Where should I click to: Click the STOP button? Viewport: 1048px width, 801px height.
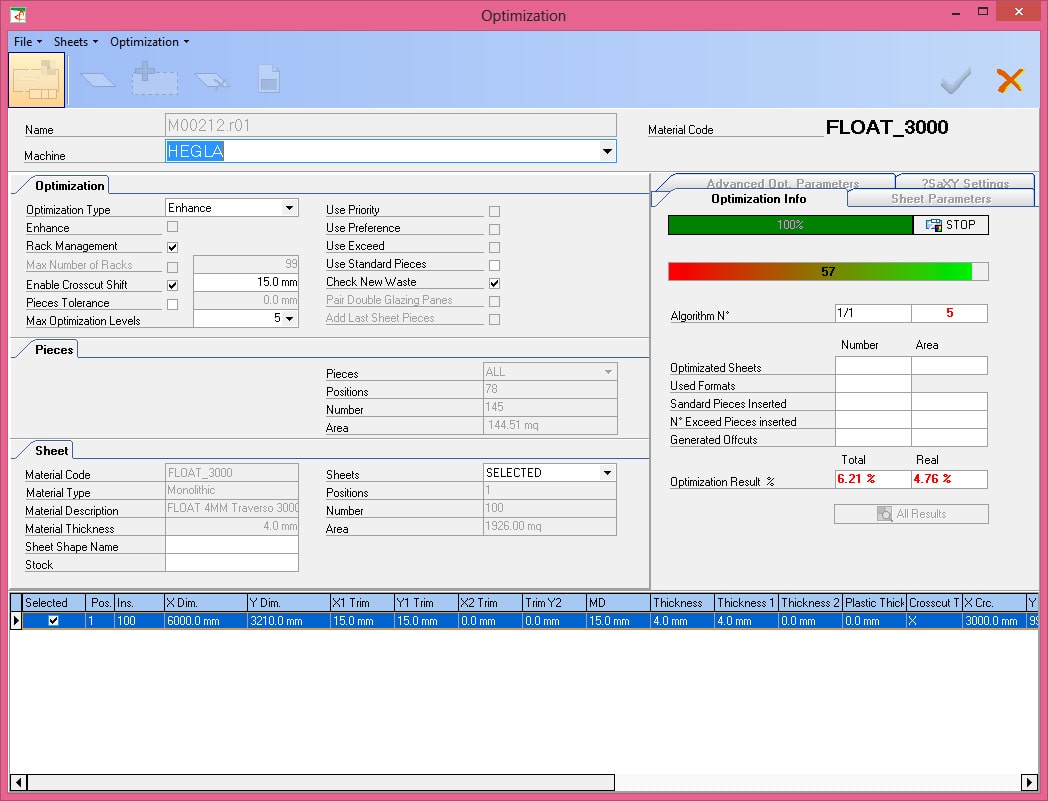tap(950, 225)
